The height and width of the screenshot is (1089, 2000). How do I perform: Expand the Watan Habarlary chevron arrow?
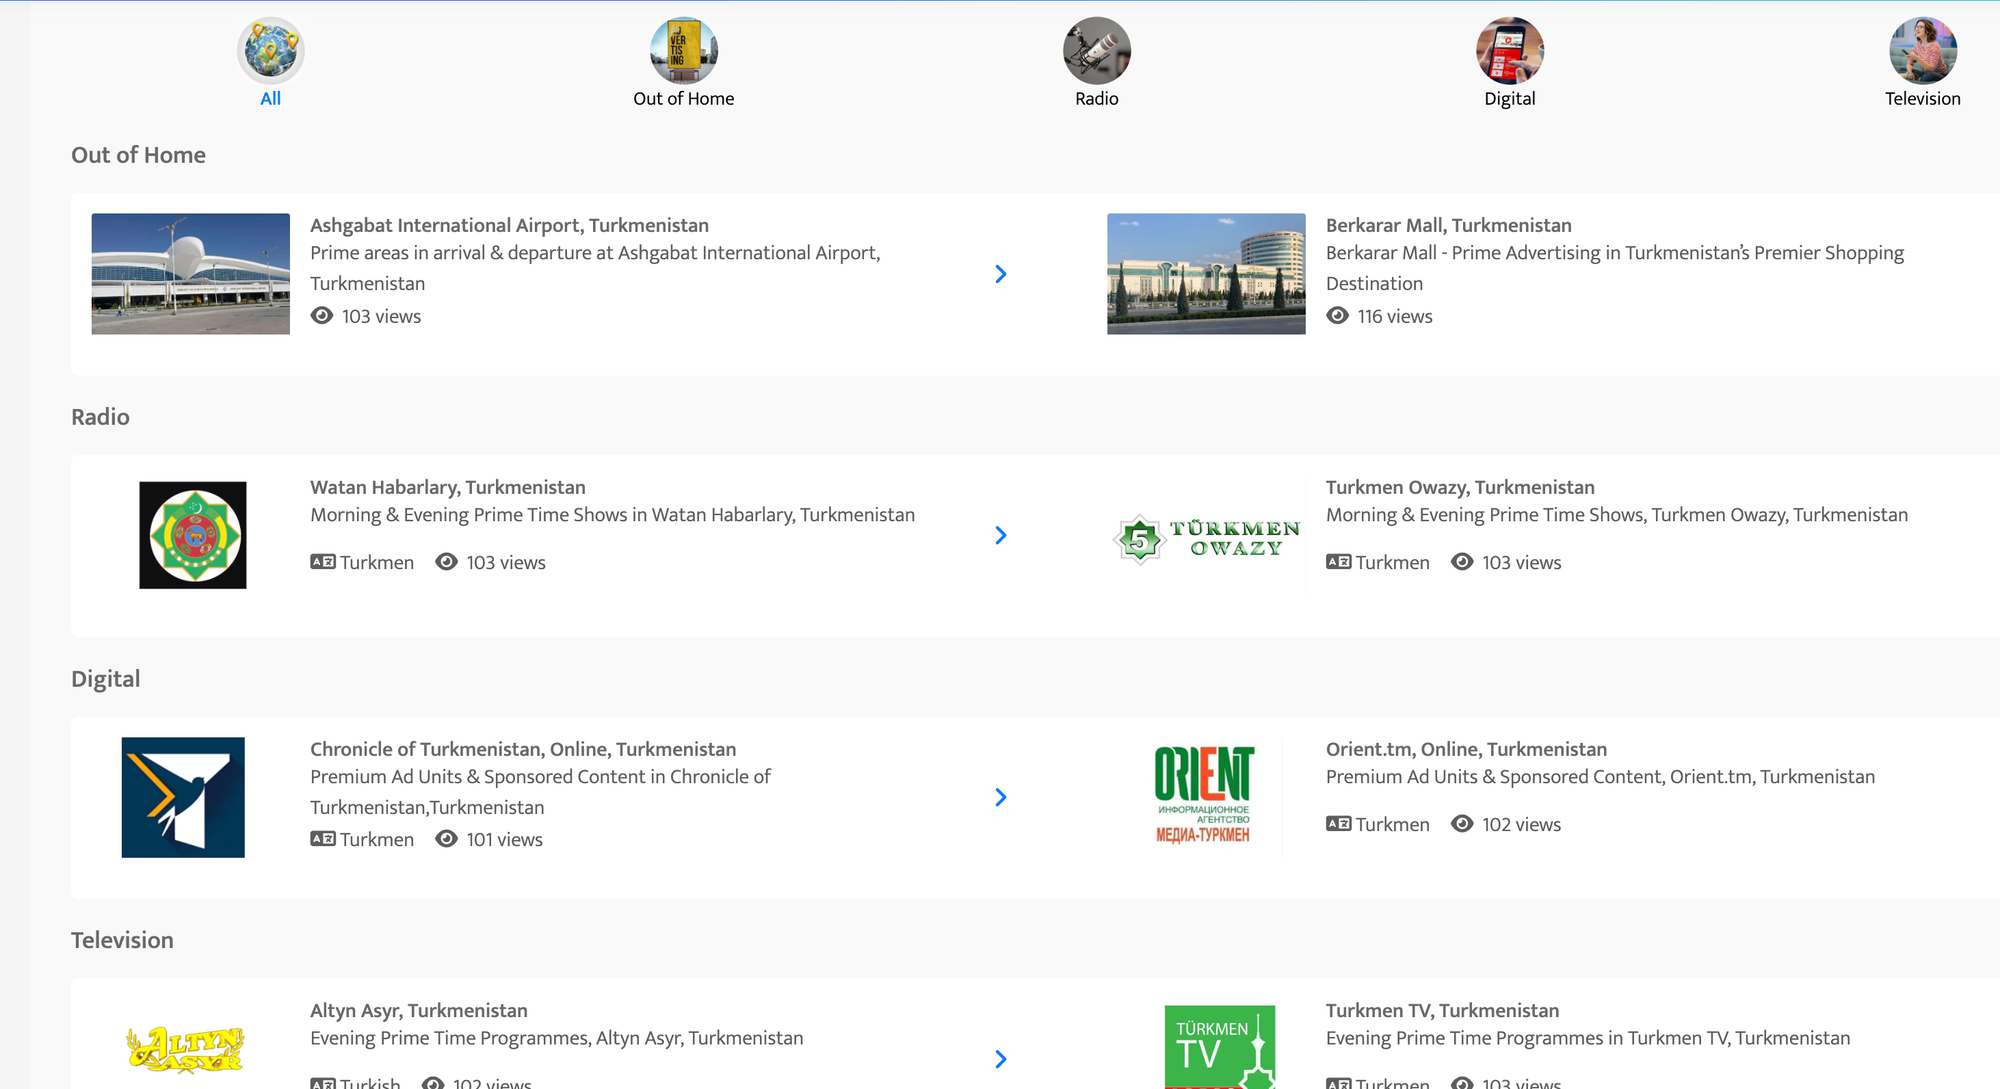click(1000, 535)
